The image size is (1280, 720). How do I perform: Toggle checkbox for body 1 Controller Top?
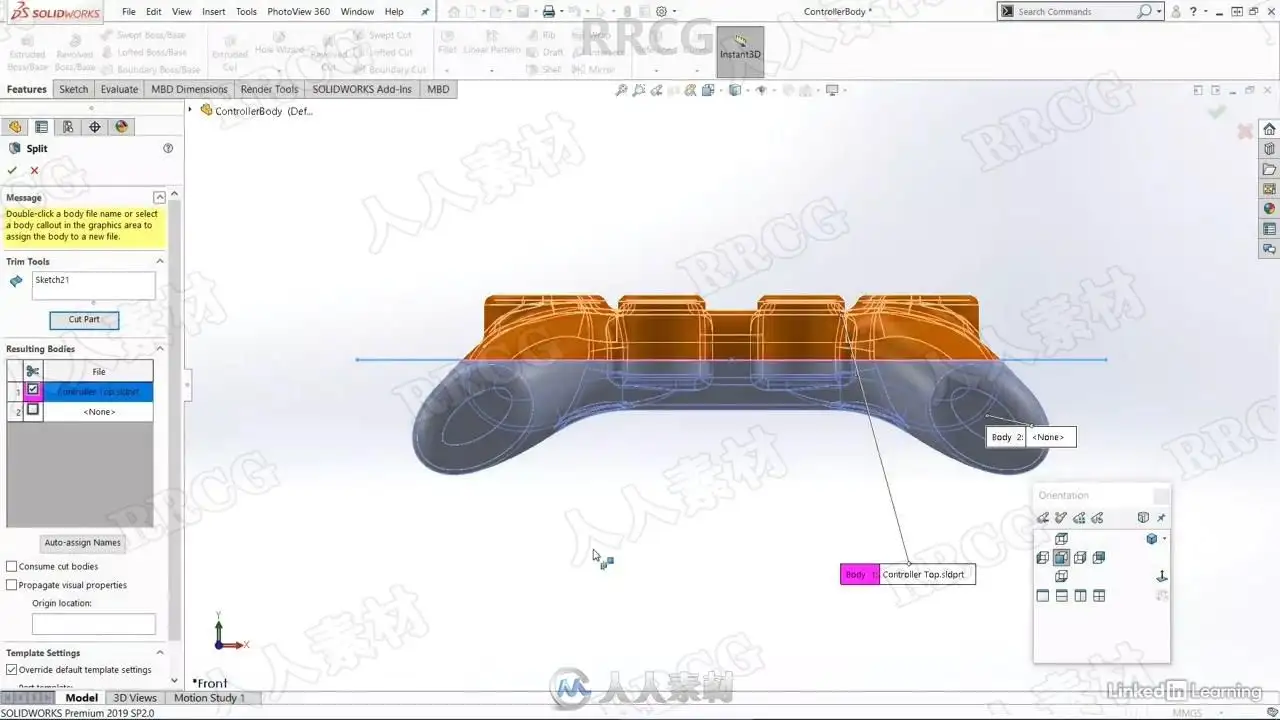point(33,390)
